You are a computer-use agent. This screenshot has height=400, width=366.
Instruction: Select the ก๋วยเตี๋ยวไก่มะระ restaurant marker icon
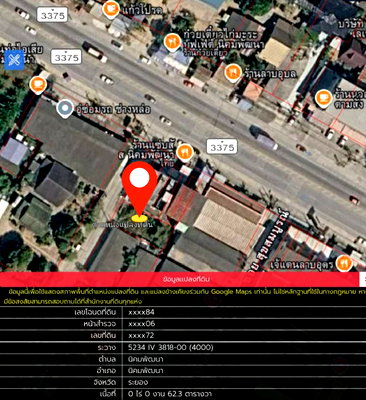coord(172,42)
